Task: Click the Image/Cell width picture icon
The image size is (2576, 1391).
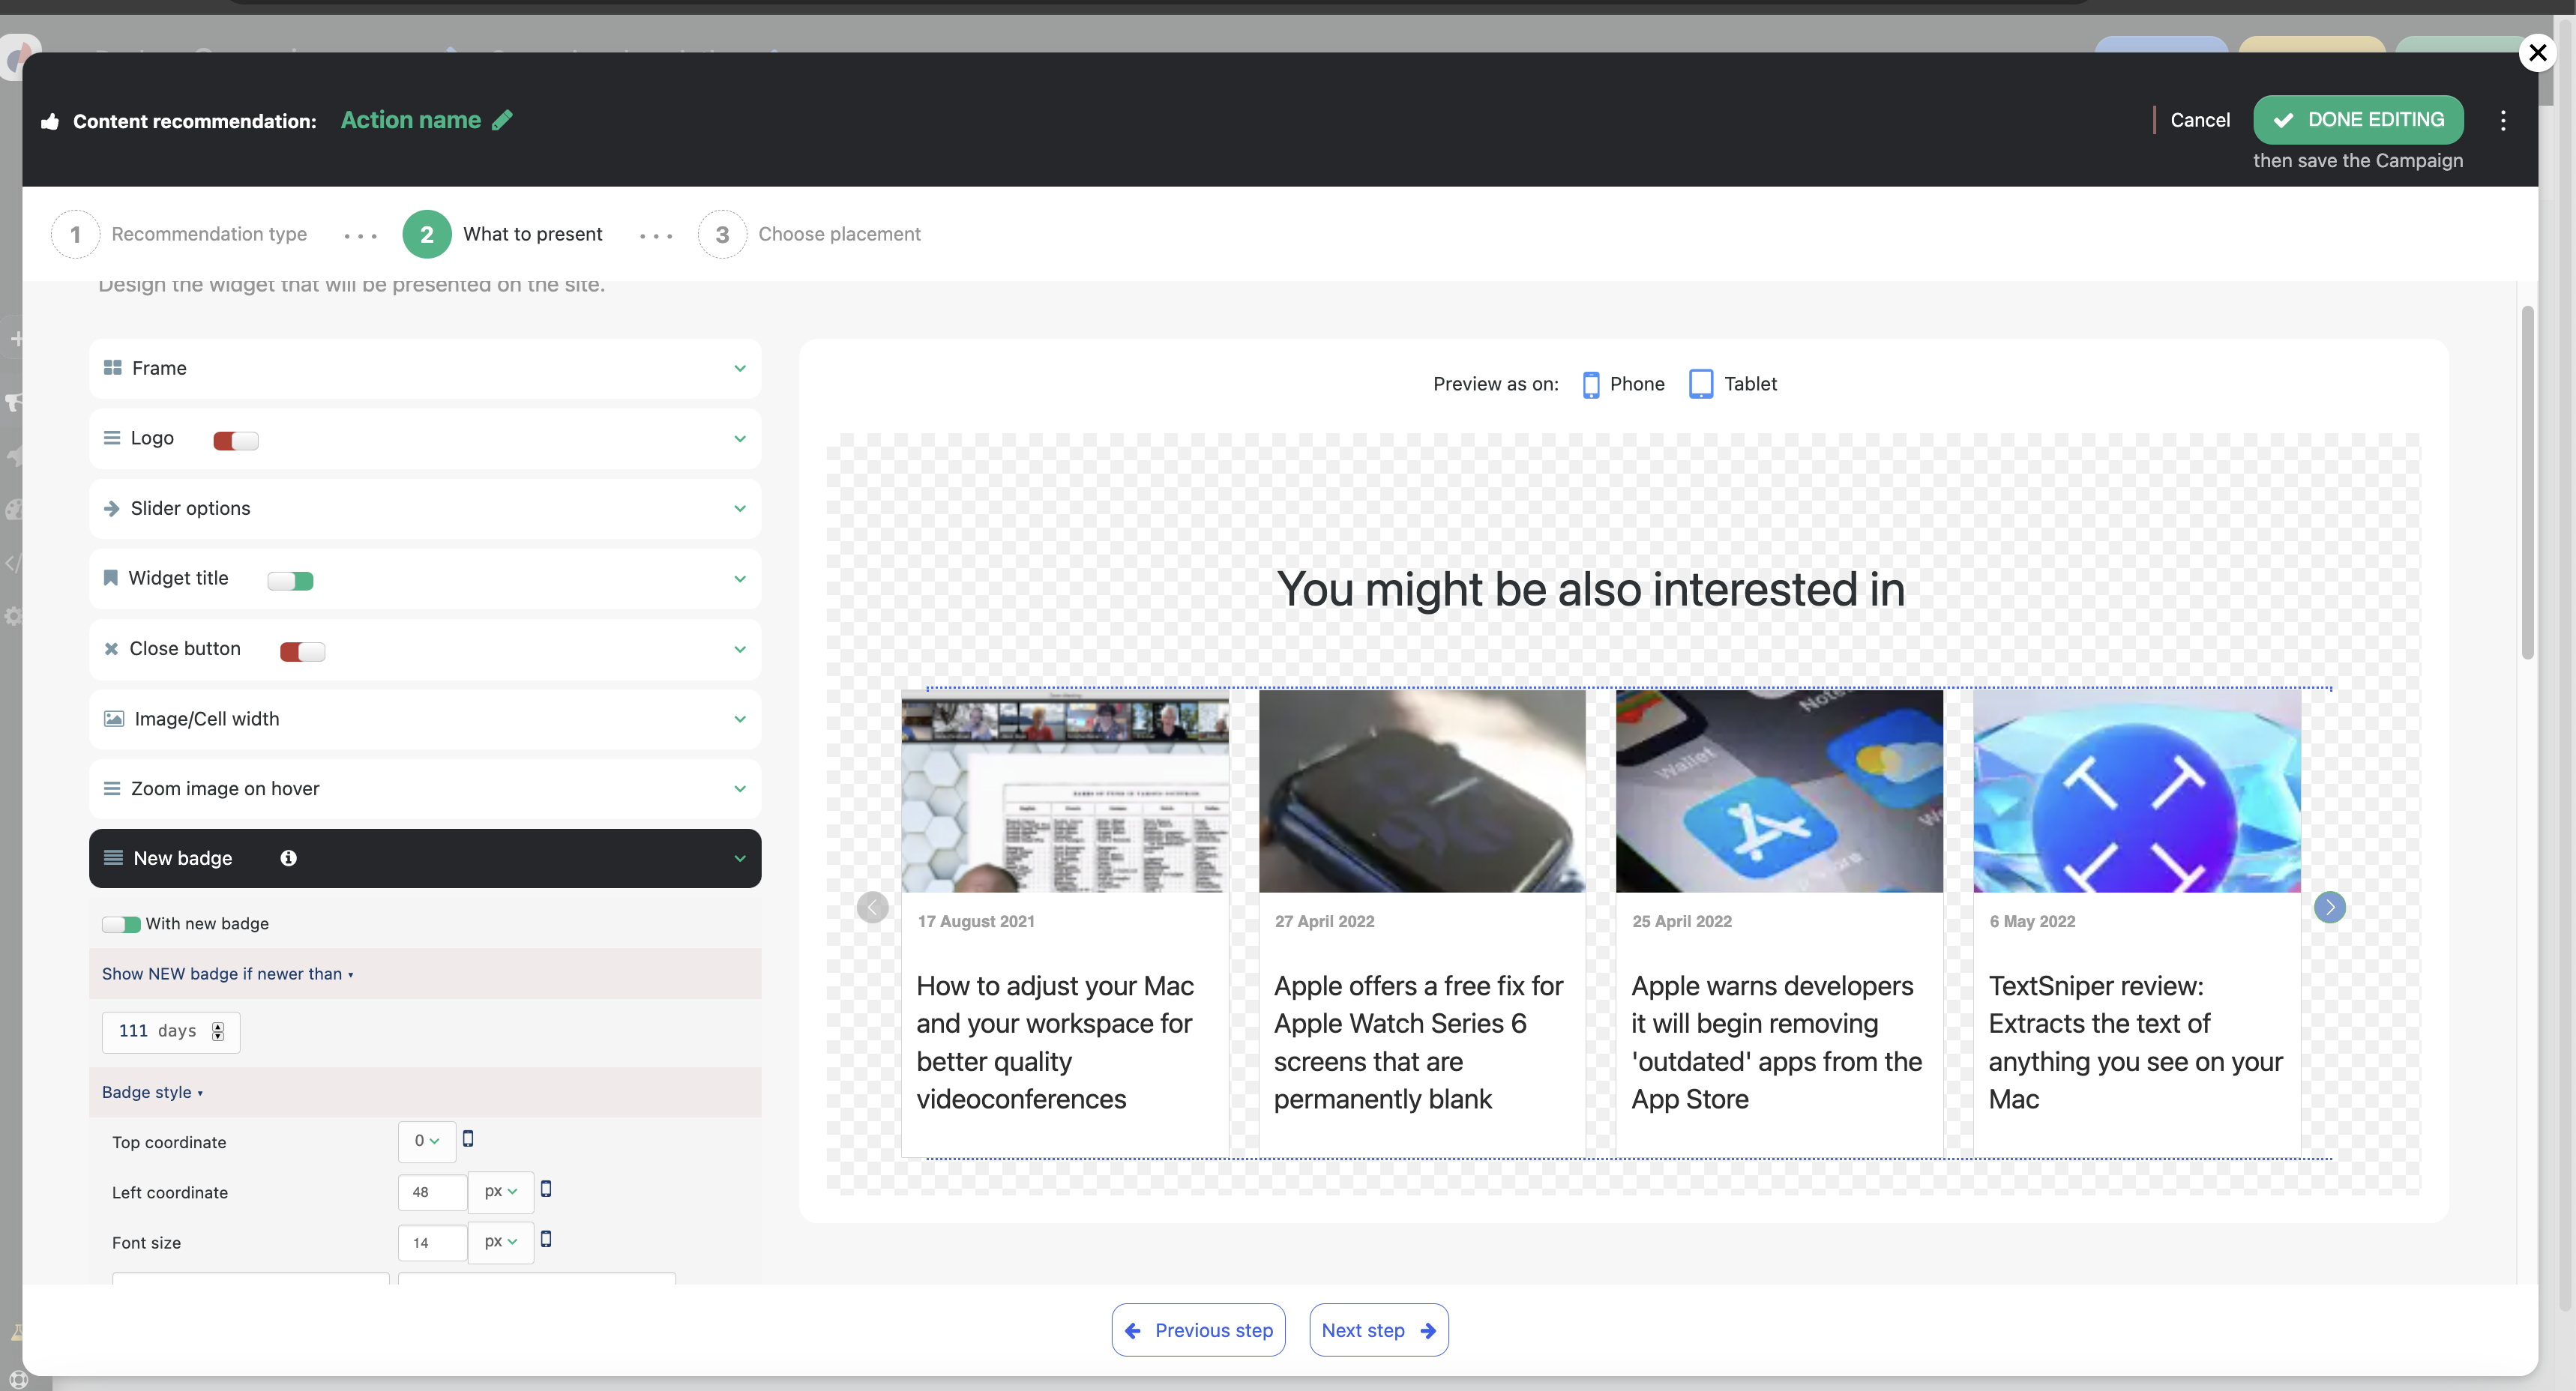Action: tap(114, 719)
